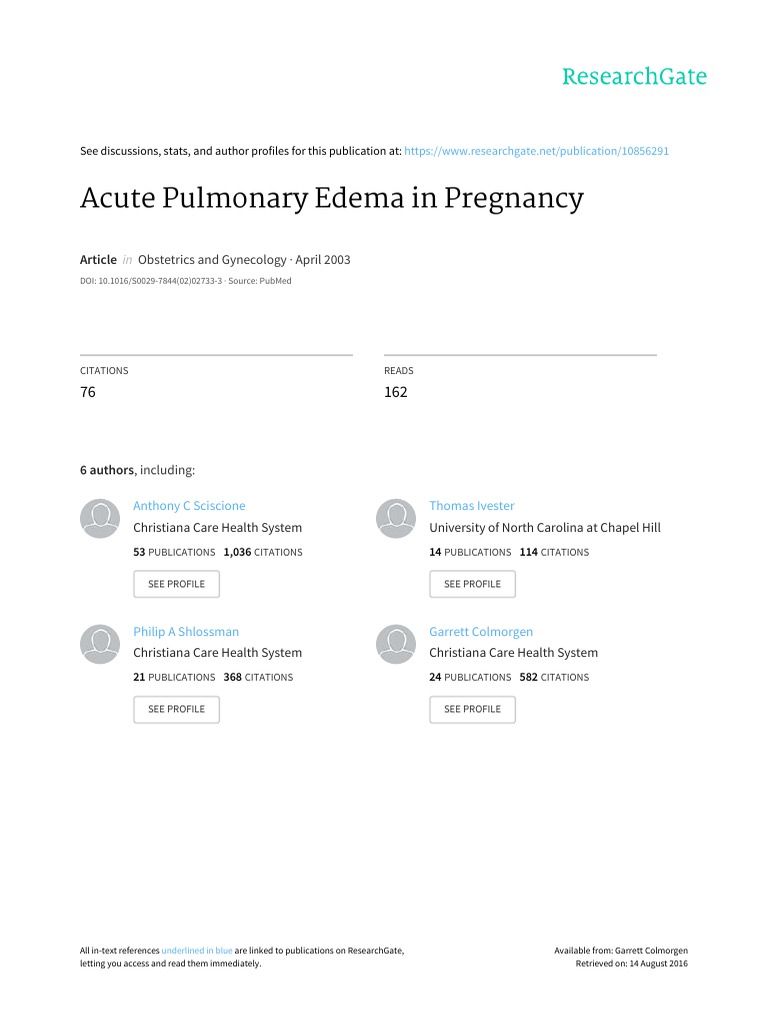The height and width of the screenshot is (1024, 768).
Task: Open Thomas Ivester's name link
Action: [x=471, y=506]
